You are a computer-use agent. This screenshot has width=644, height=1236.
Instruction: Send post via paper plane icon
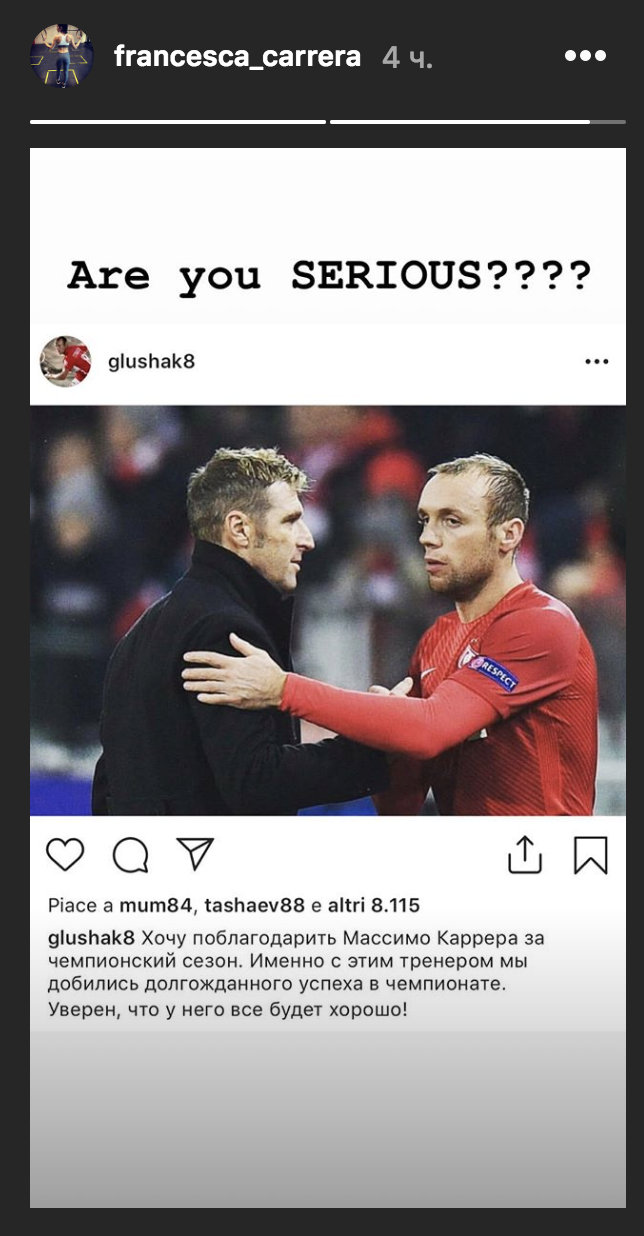click(x=195, y=854)
